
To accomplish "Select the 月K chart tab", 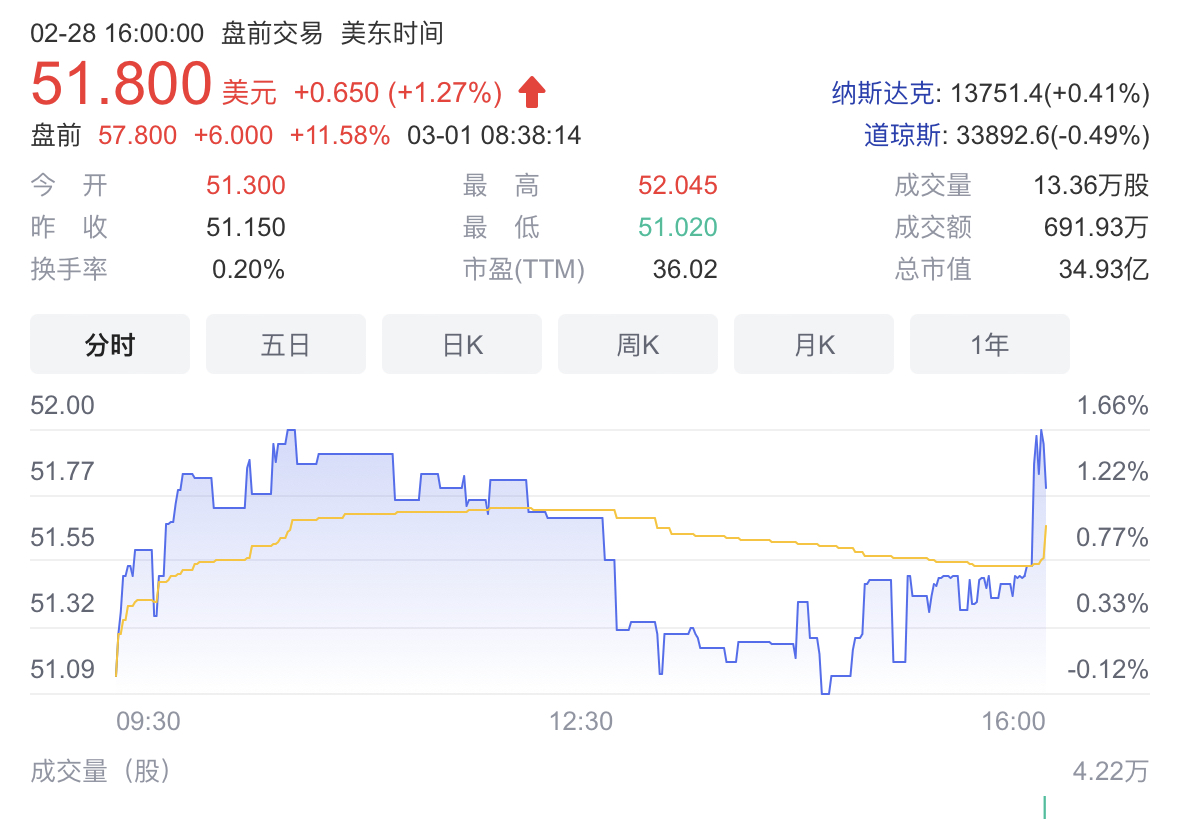I will pyautogui.click(x=814, y=345).
